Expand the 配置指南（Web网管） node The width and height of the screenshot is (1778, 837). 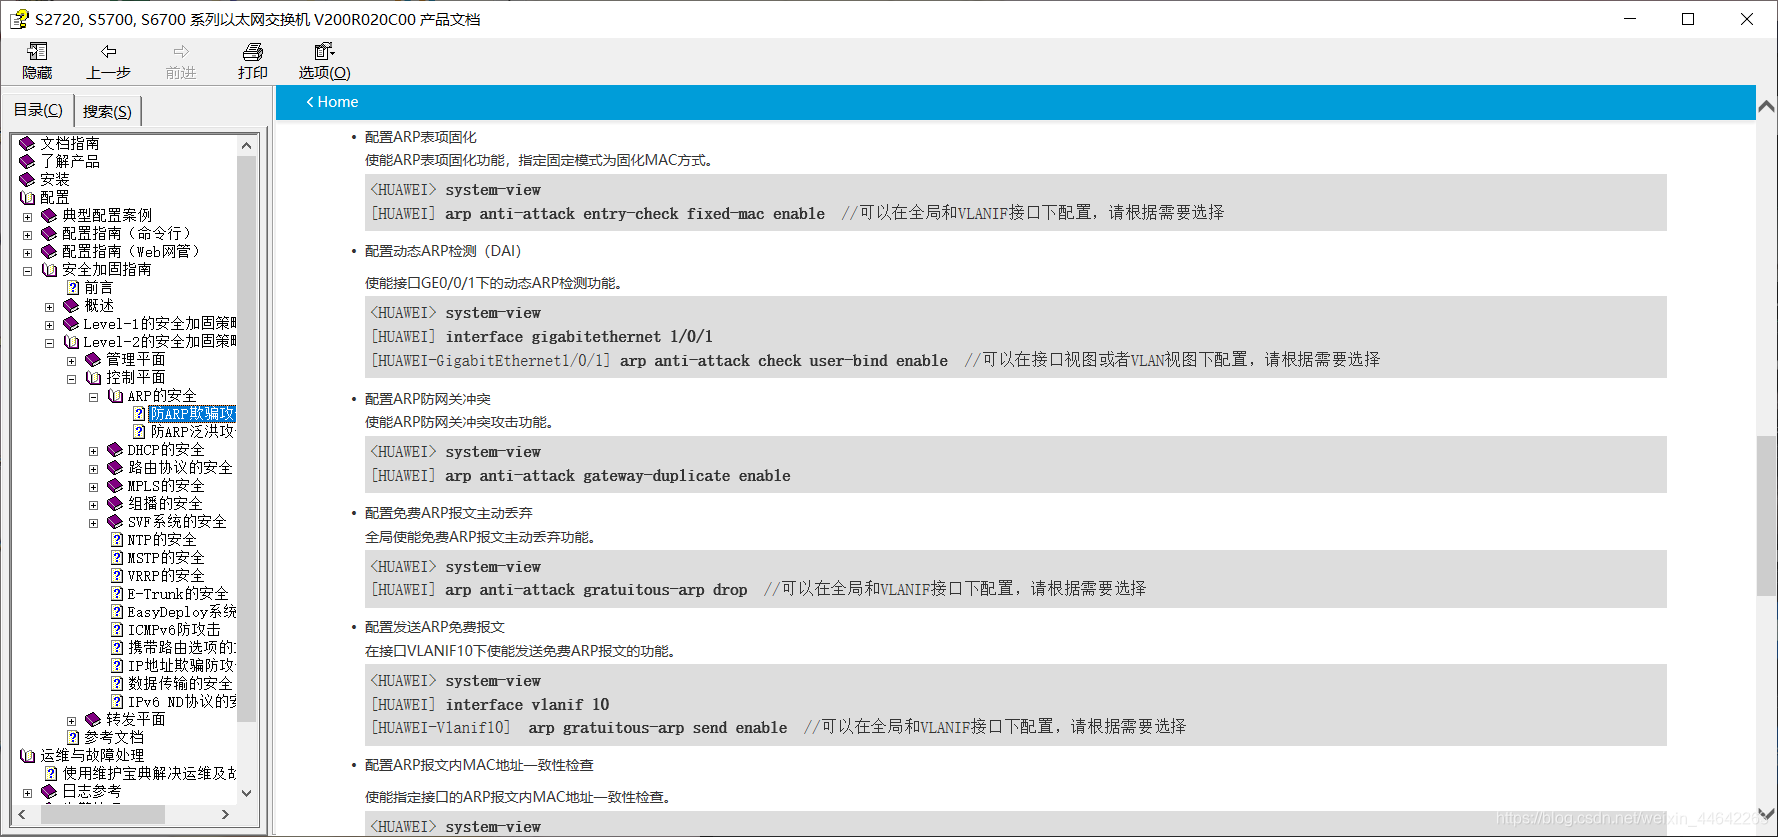tap(27, 253)
